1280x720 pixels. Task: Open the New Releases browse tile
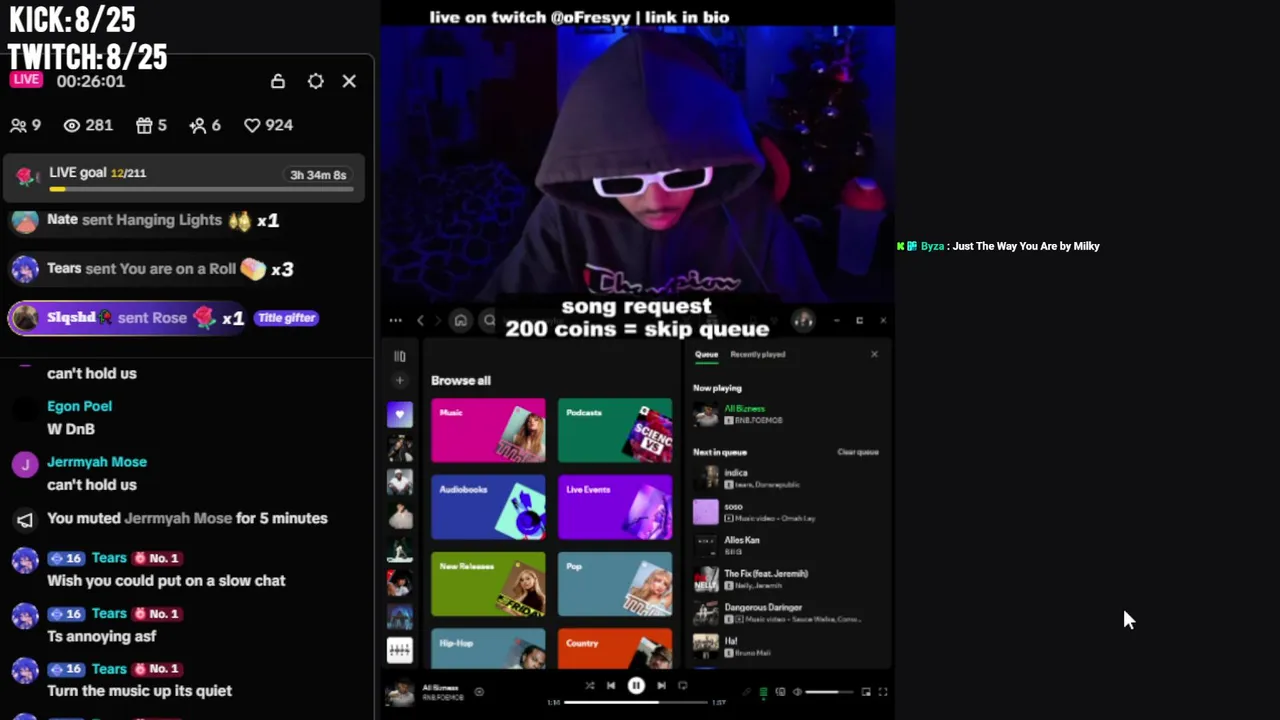click(488, 584)
